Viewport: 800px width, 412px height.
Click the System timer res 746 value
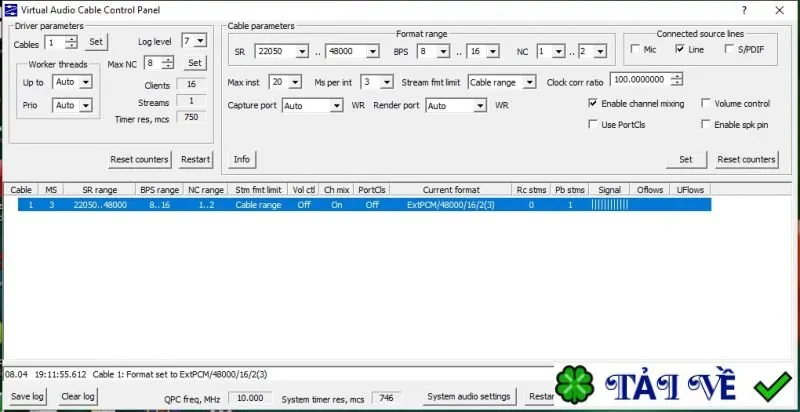(386, 398)
